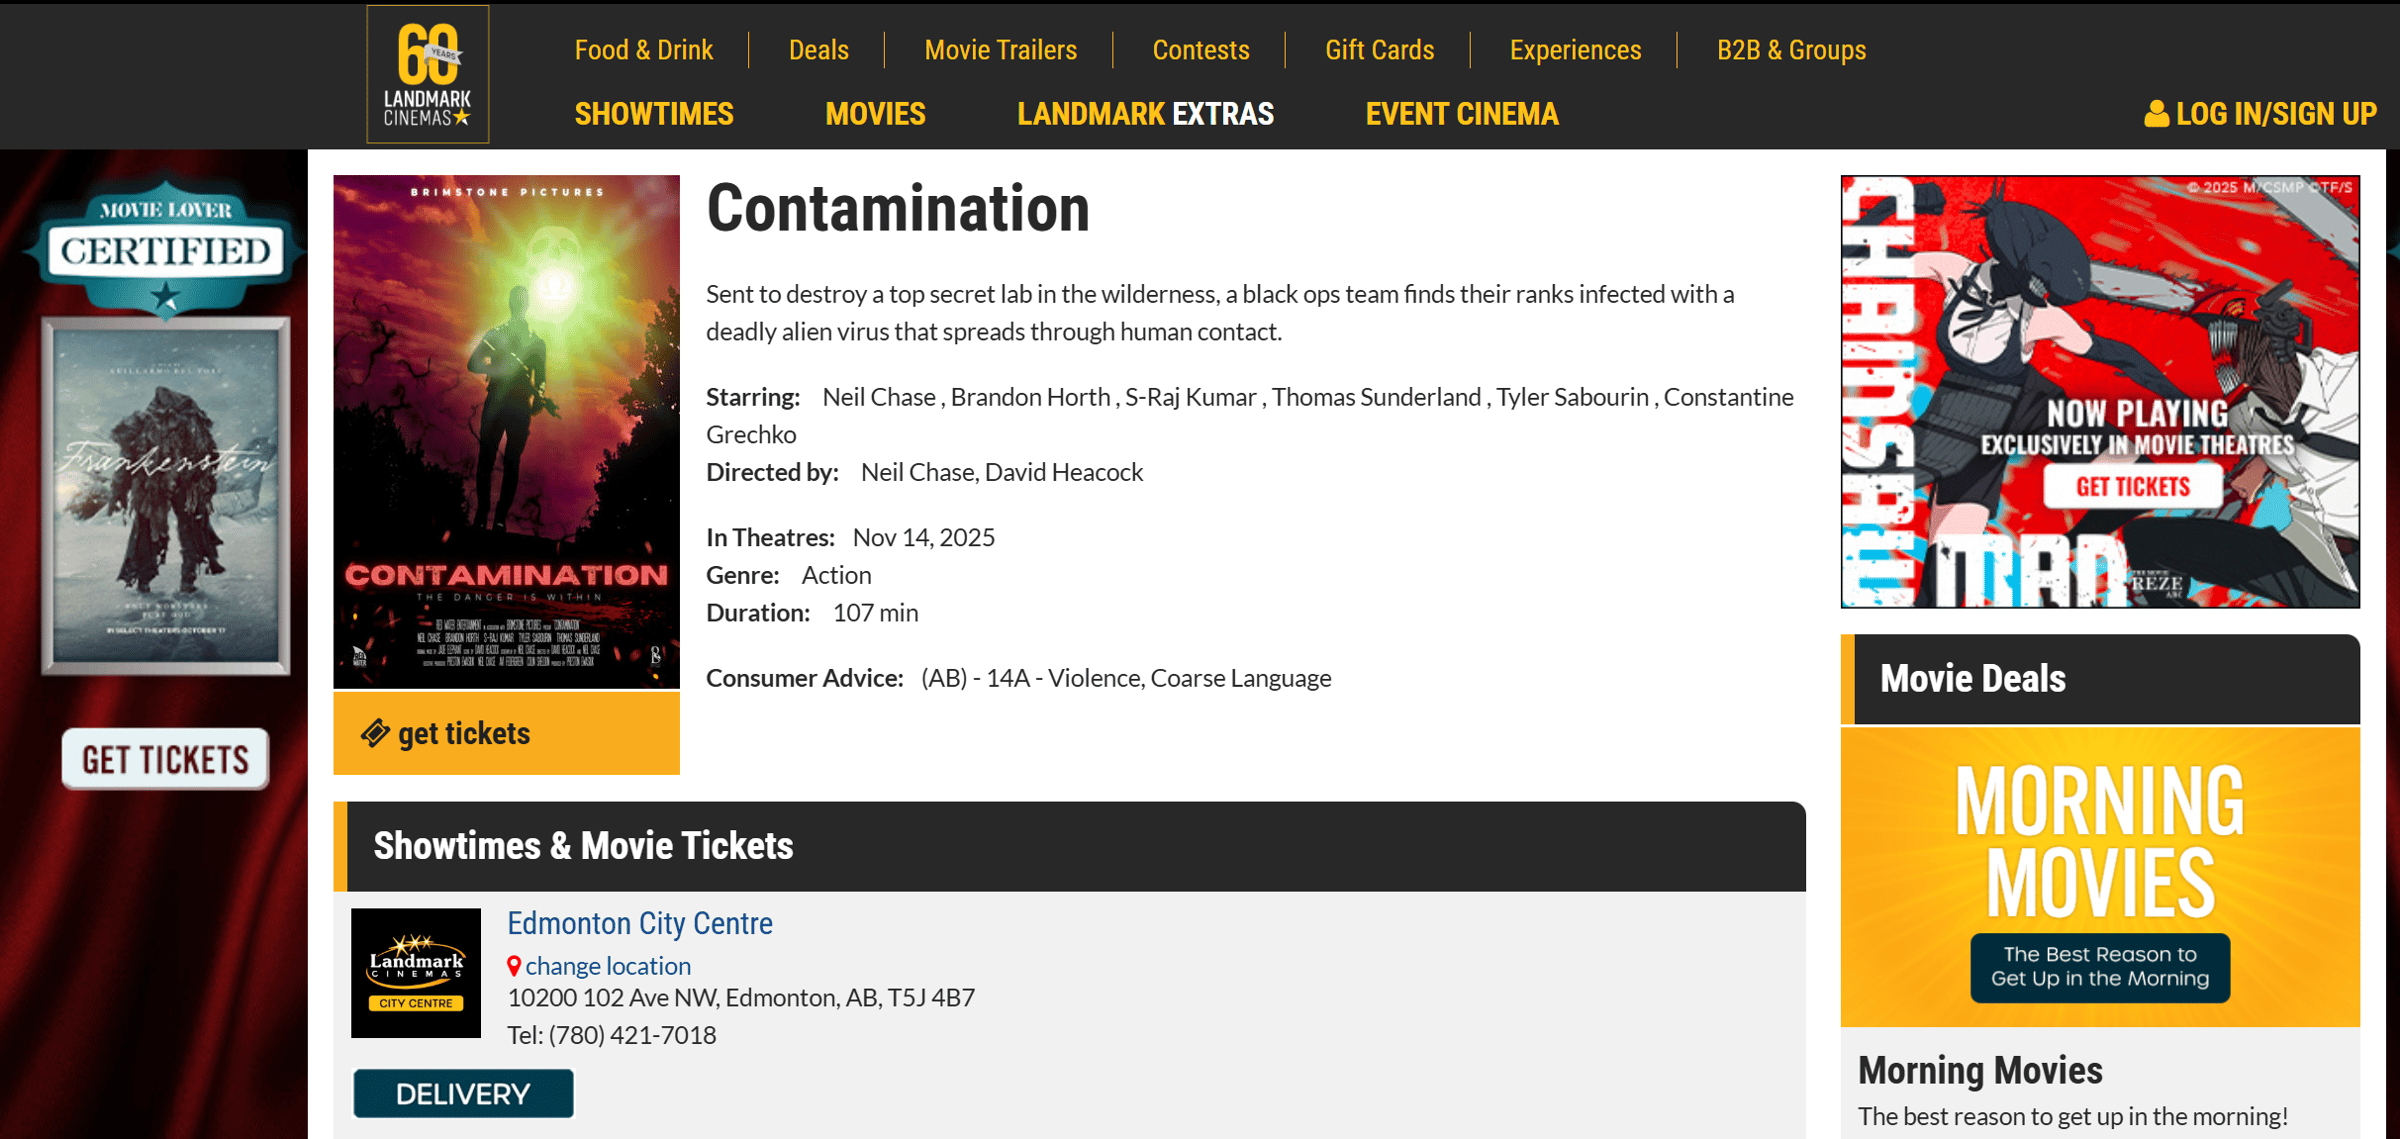Go to EVENT CINEMA
The height and width of the screenshot is (1139, 2400).
tap(1462, 114)
